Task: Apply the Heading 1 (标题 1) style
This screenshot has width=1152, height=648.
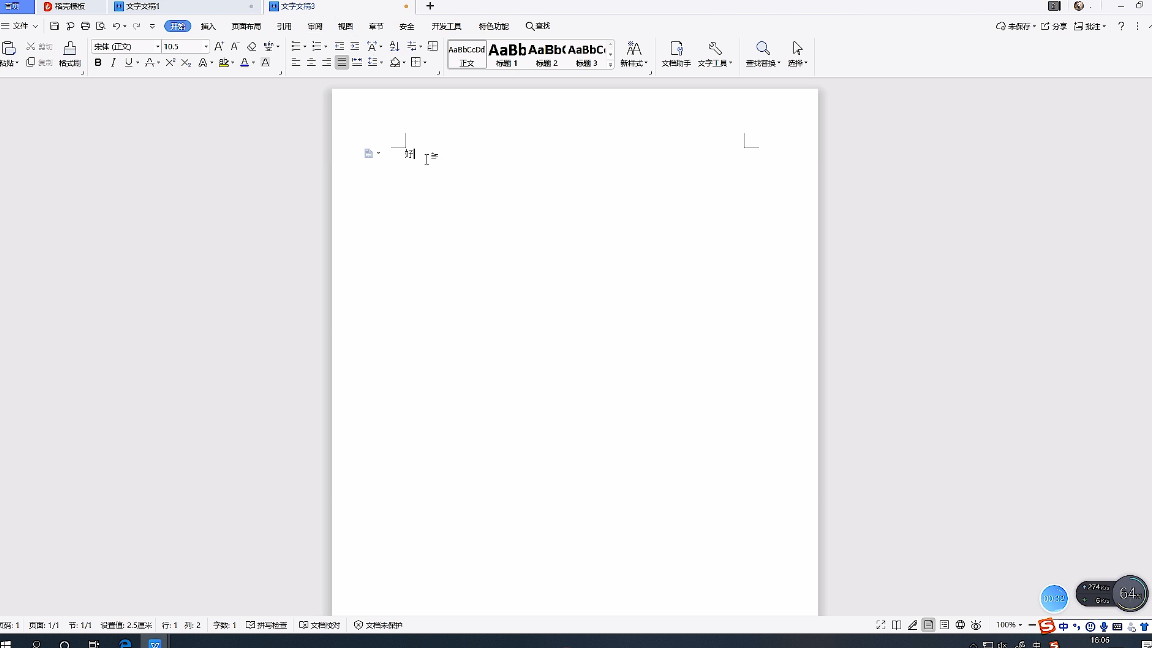Action: coord(507,53)
